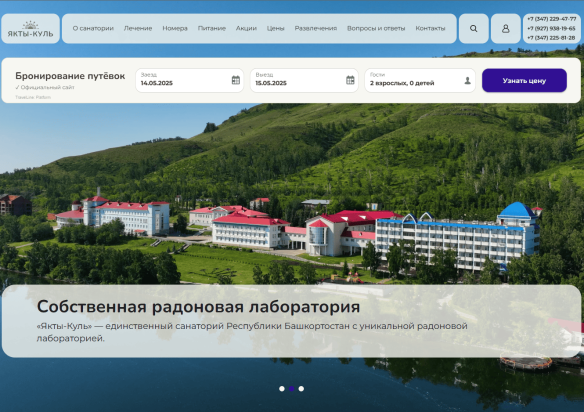Open the Лечение menu item

138,28
